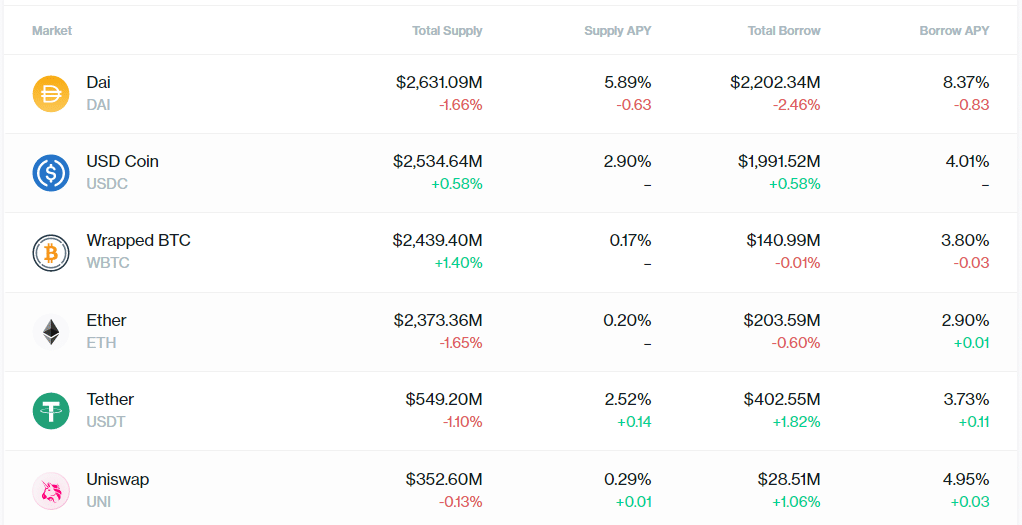Click USD Coin total borrow $1,991.52M
Image resolution: width=1022 pixels, height=525 pixels.
pos(780,161)
